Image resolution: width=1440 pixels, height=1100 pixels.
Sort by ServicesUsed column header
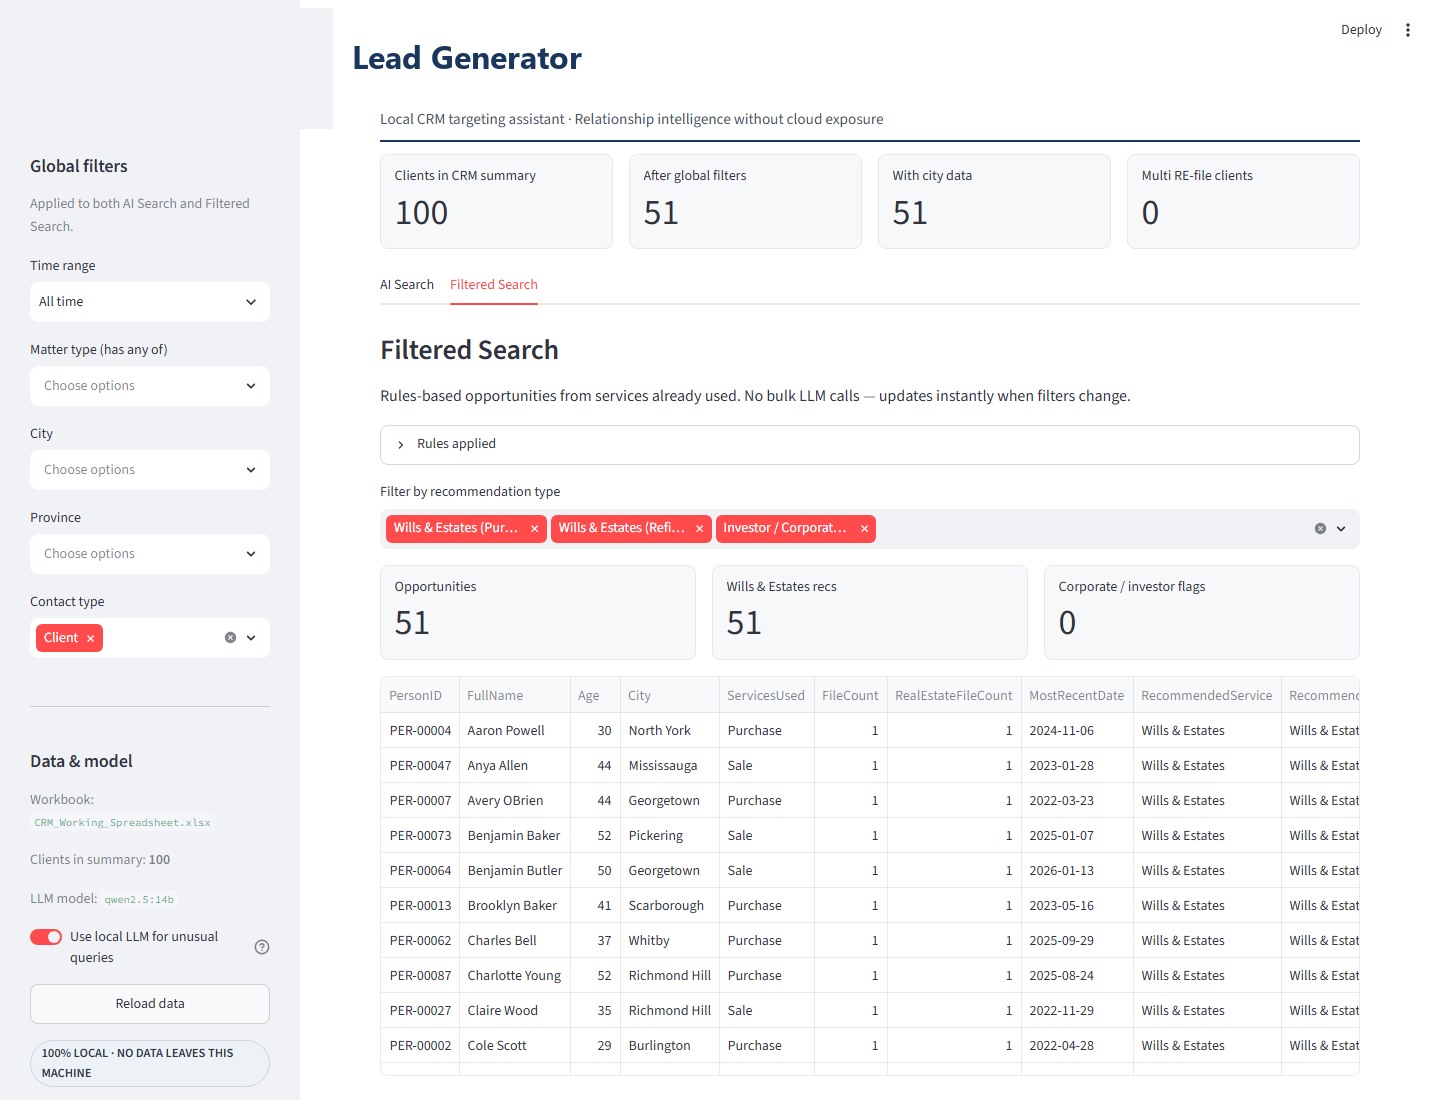[766, 696]
